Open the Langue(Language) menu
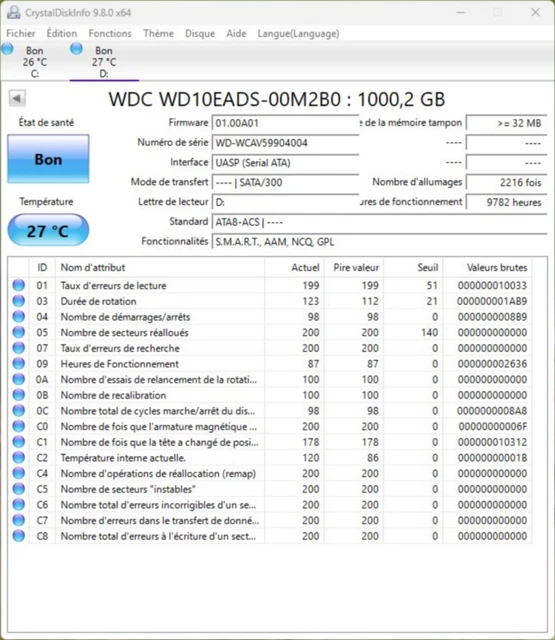 [298, 33]
